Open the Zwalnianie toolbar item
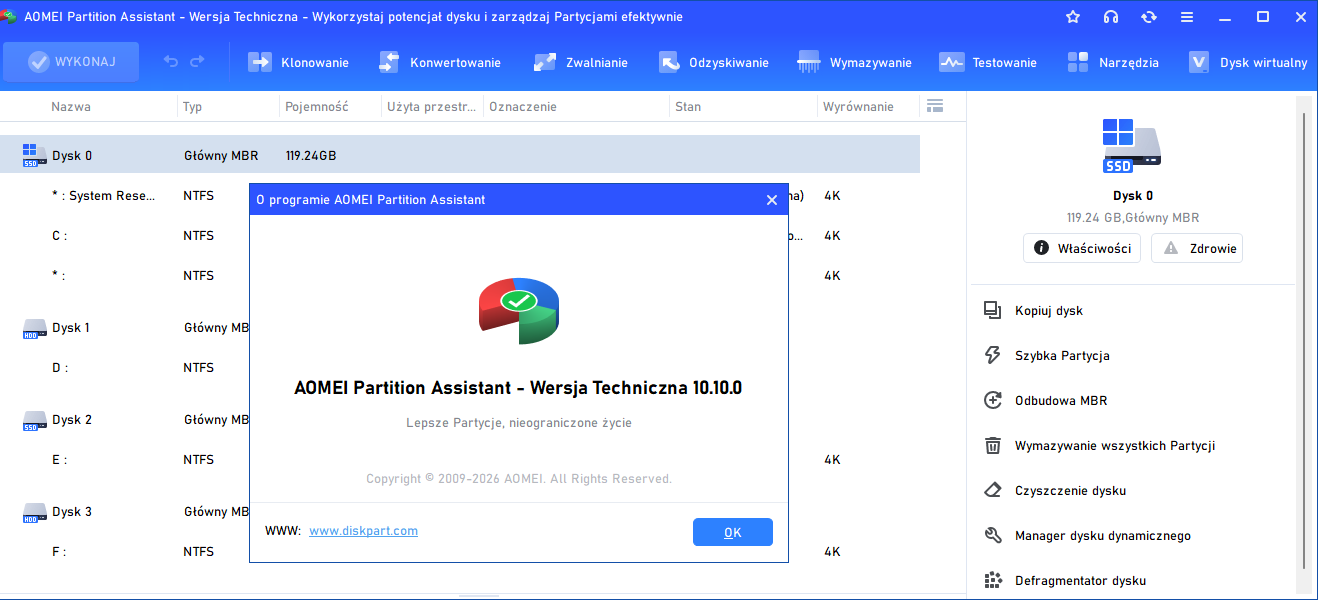Image resolution: width=1318 pixels, height=600 pixels. [x=580, y=62]
